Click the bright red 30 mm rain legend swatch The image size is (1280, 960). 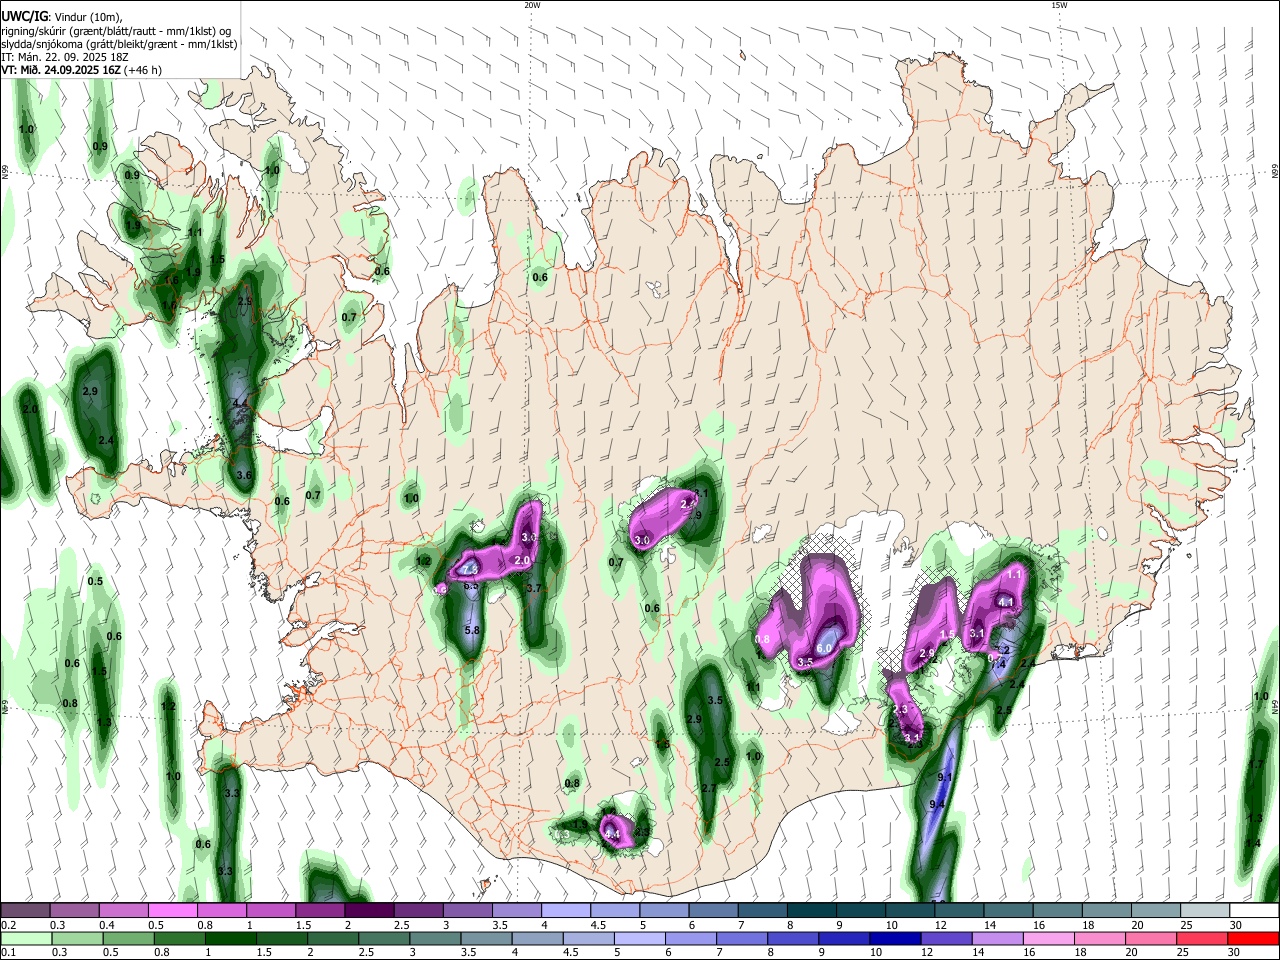click(x=1253, y=939)
